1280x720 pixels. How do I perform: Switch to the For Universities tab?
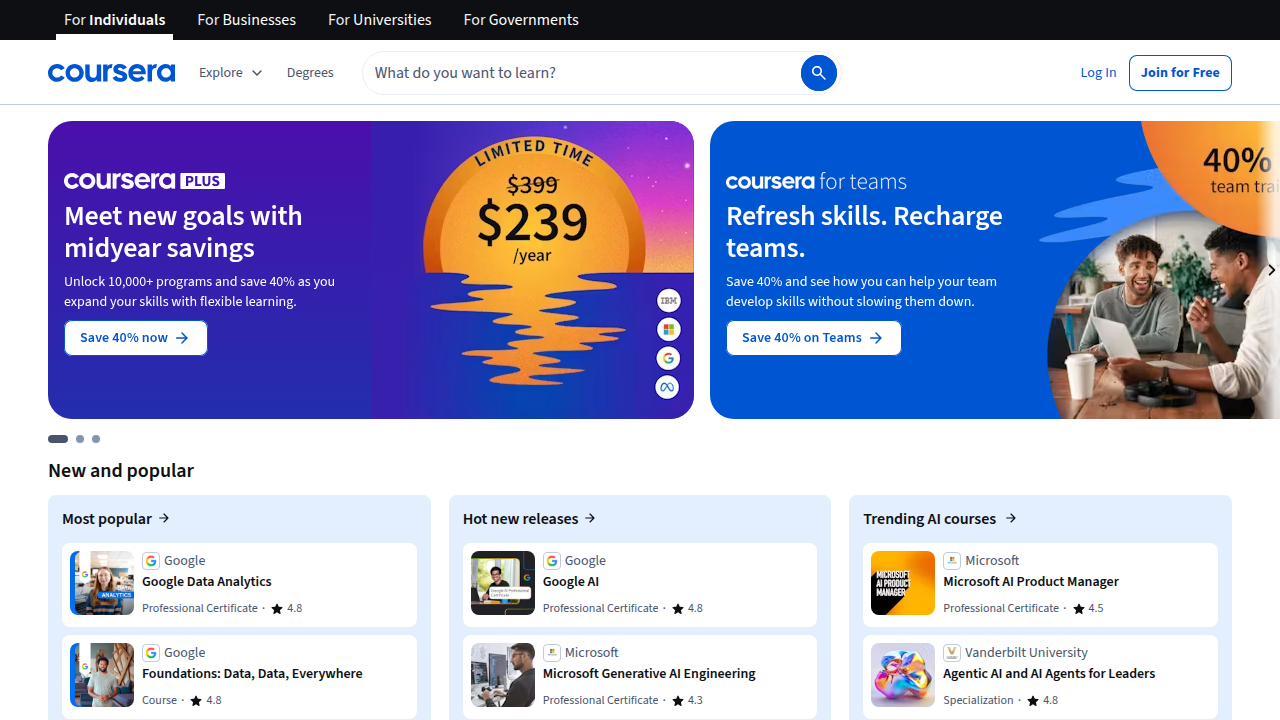[x=380, y=20]
